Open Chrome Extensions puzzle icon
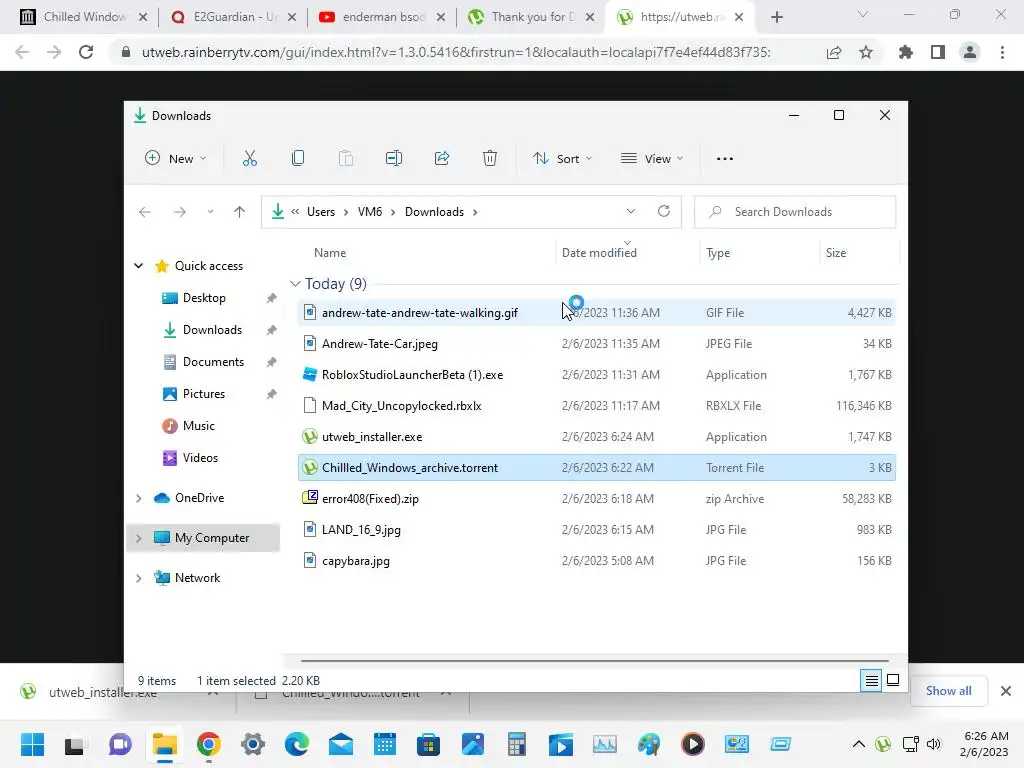 click(x=906, y=52)
